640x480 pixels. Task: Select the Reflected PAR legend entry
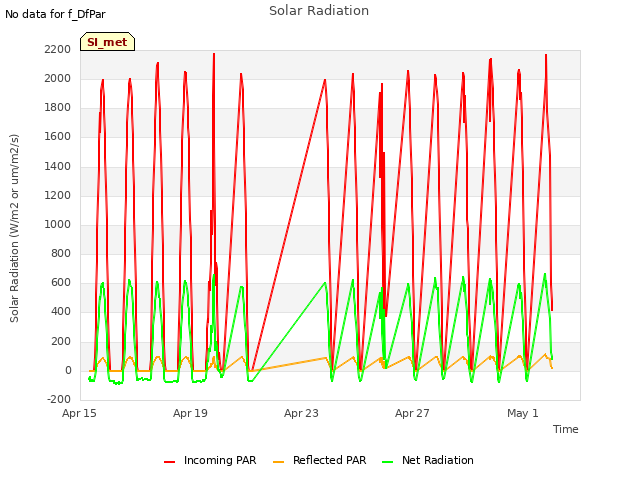tap(320, 460)
